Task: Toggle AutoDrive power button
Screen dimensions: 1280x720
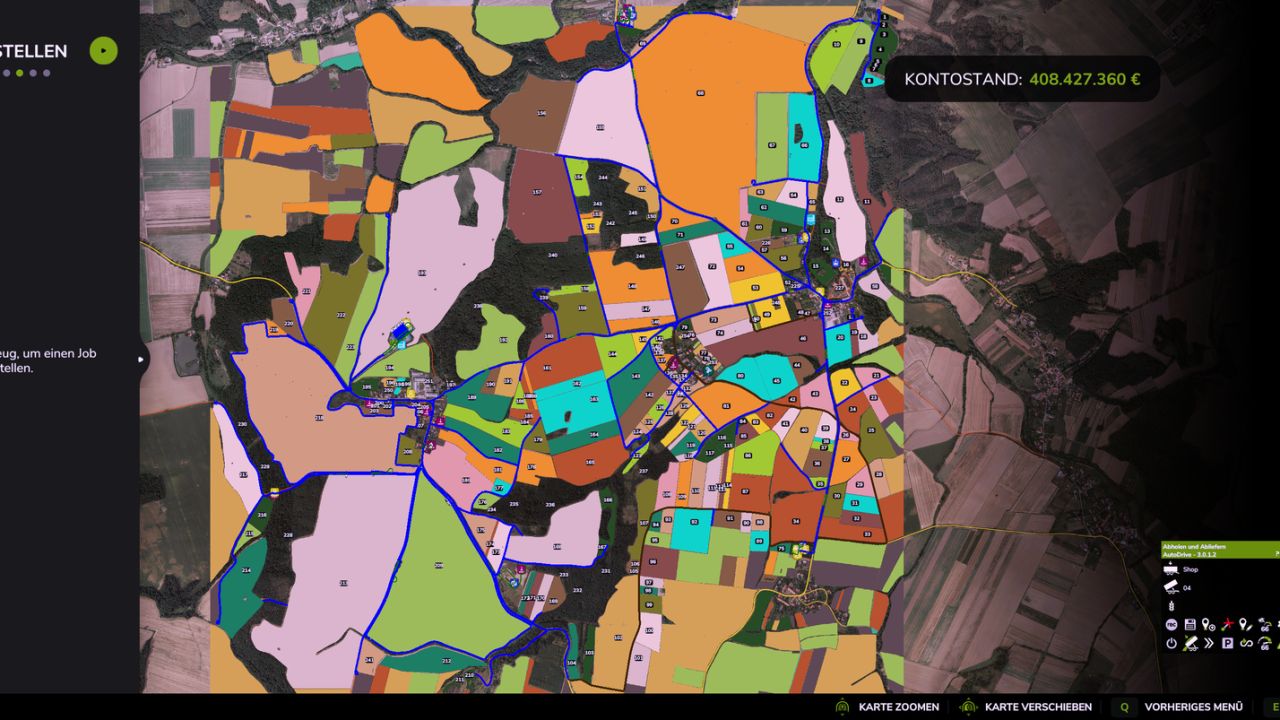Action: [1171, 643]
